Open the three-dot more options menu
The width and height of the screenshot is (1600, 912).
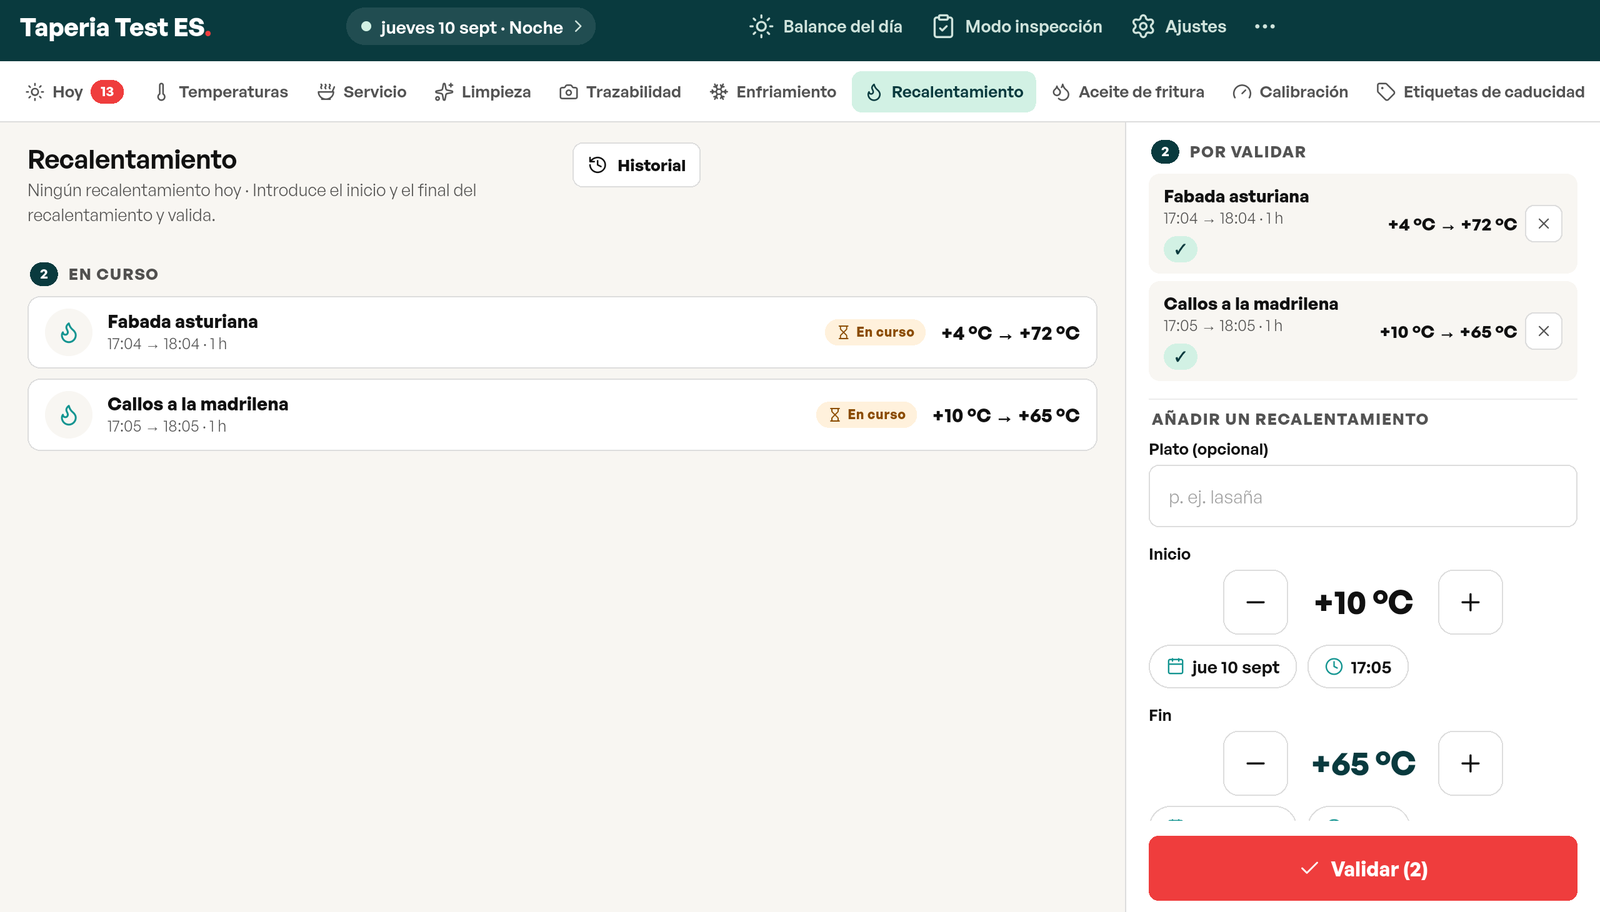click(1265, 27)
